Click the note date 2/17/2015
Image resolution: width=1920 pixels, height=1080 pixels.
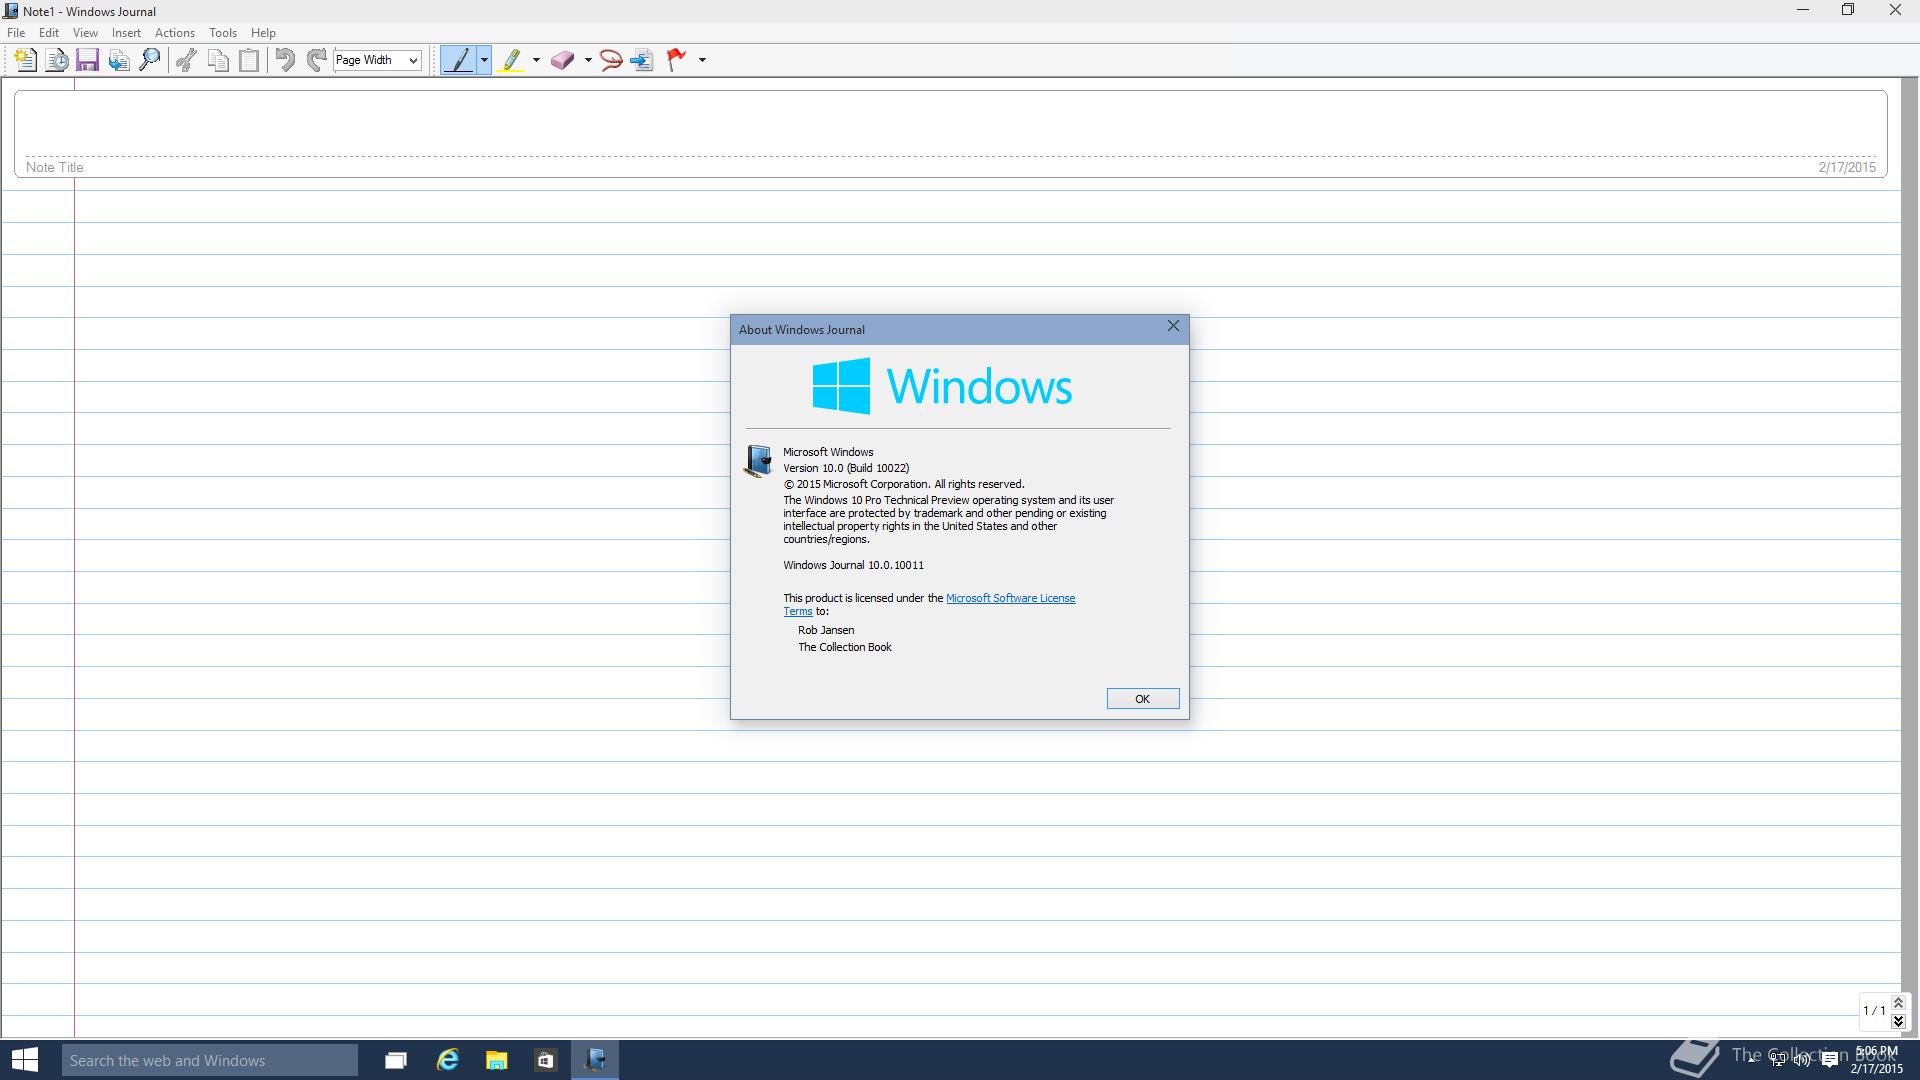tap(1847, 167)
